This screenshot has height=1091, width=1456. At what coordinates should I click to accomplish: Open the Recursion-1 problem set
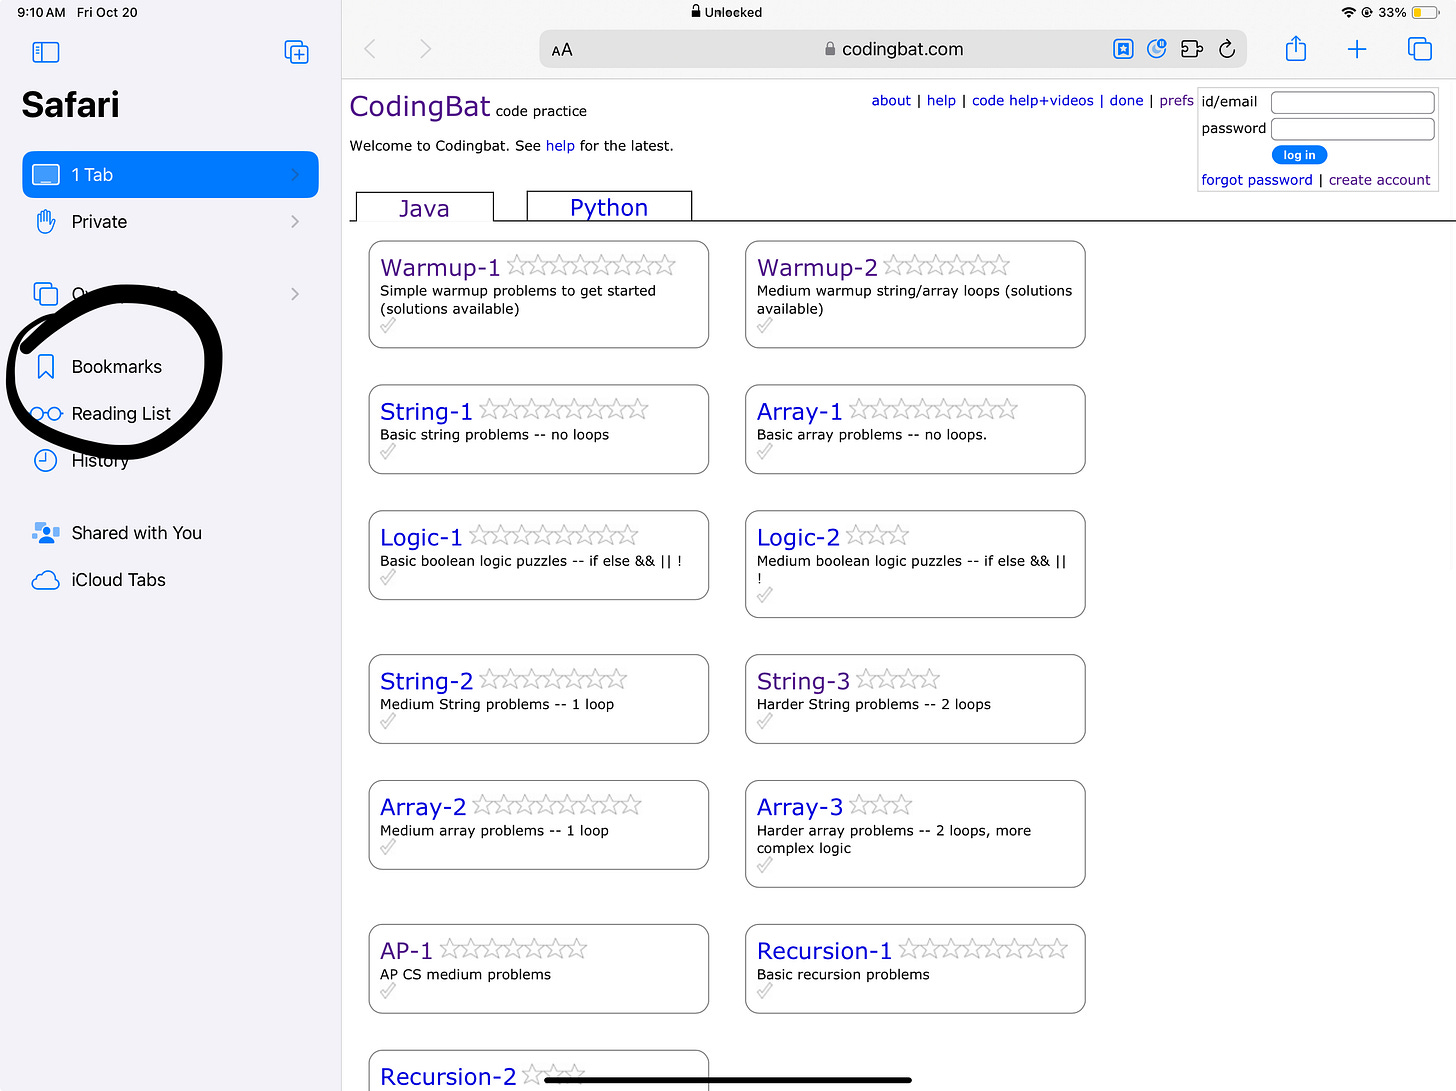point(824,951)
